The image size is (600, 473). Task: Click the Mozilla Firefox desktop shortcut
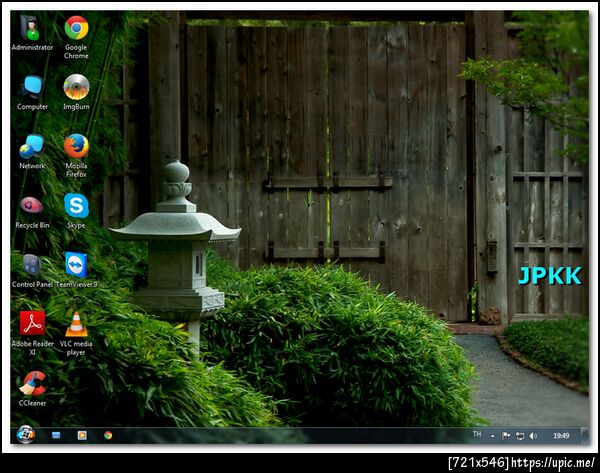click(x=76, y=155)
